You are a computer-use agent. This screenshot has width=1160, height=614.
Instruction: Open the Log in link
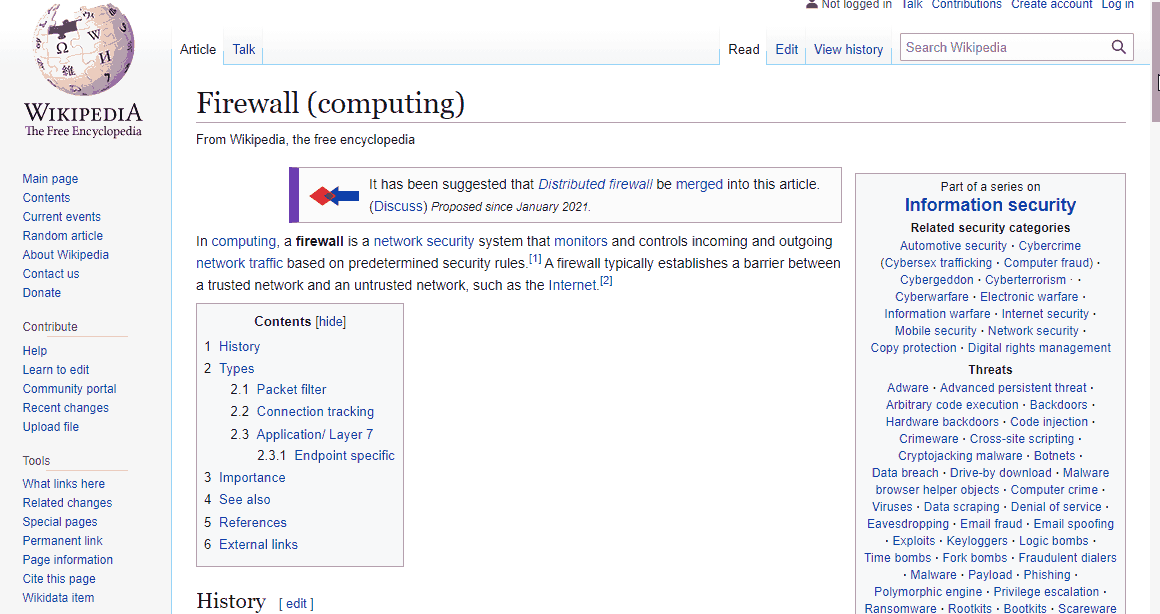point(1118,4)
